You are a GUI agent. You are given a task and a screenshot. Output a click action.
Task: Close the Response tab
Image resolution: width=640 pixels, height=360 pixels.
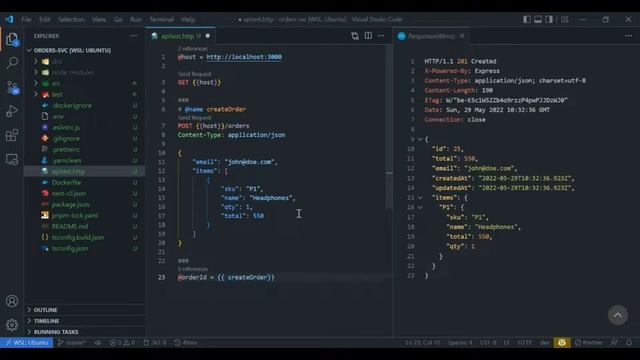[462, 36]
